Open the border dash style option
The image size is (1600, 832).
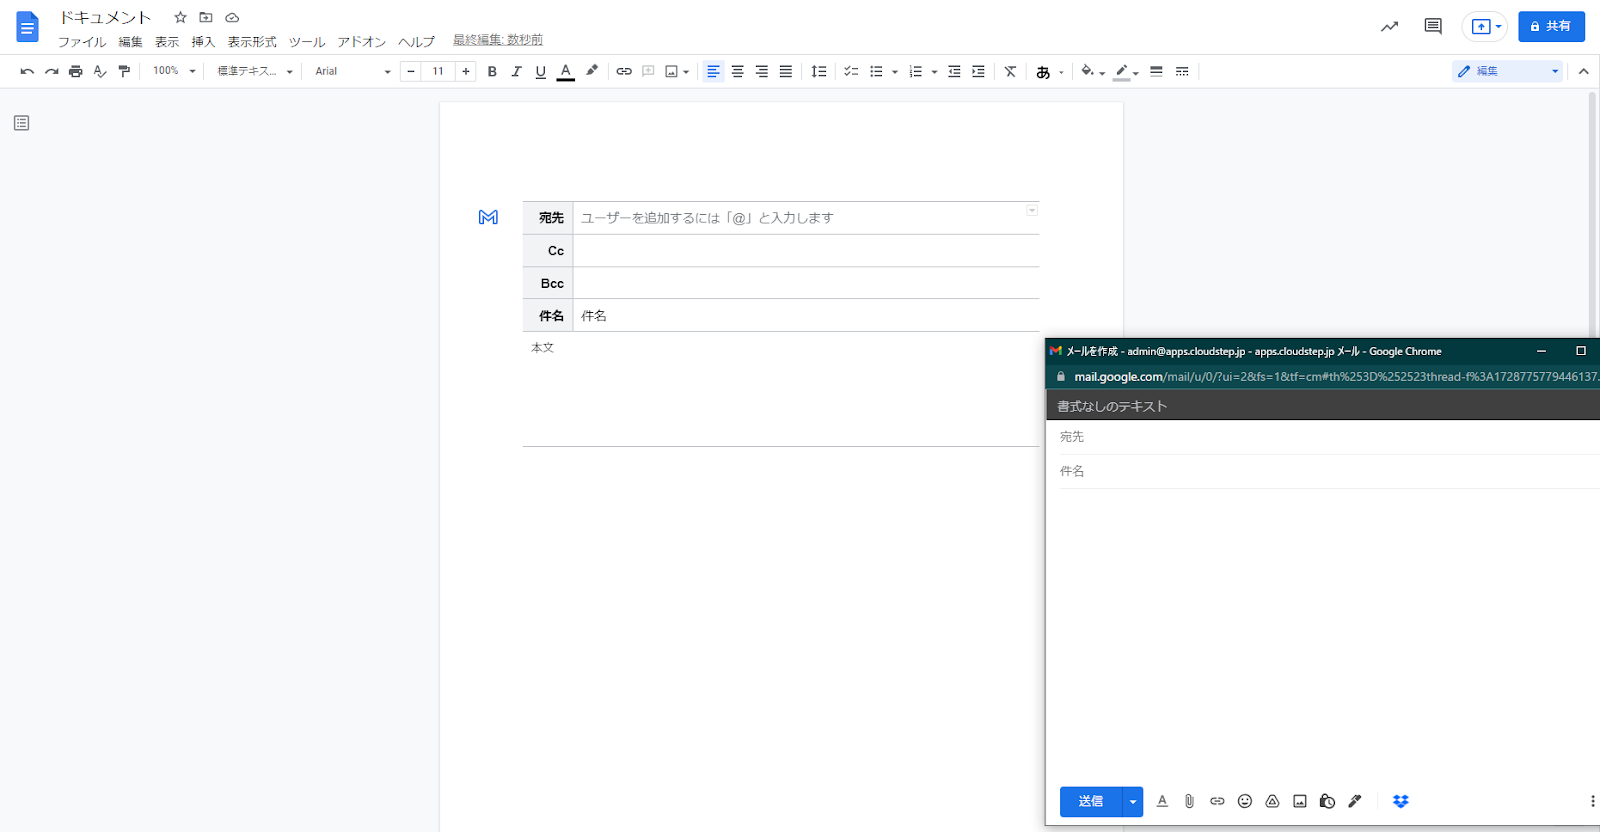(x=1182, y=71)
